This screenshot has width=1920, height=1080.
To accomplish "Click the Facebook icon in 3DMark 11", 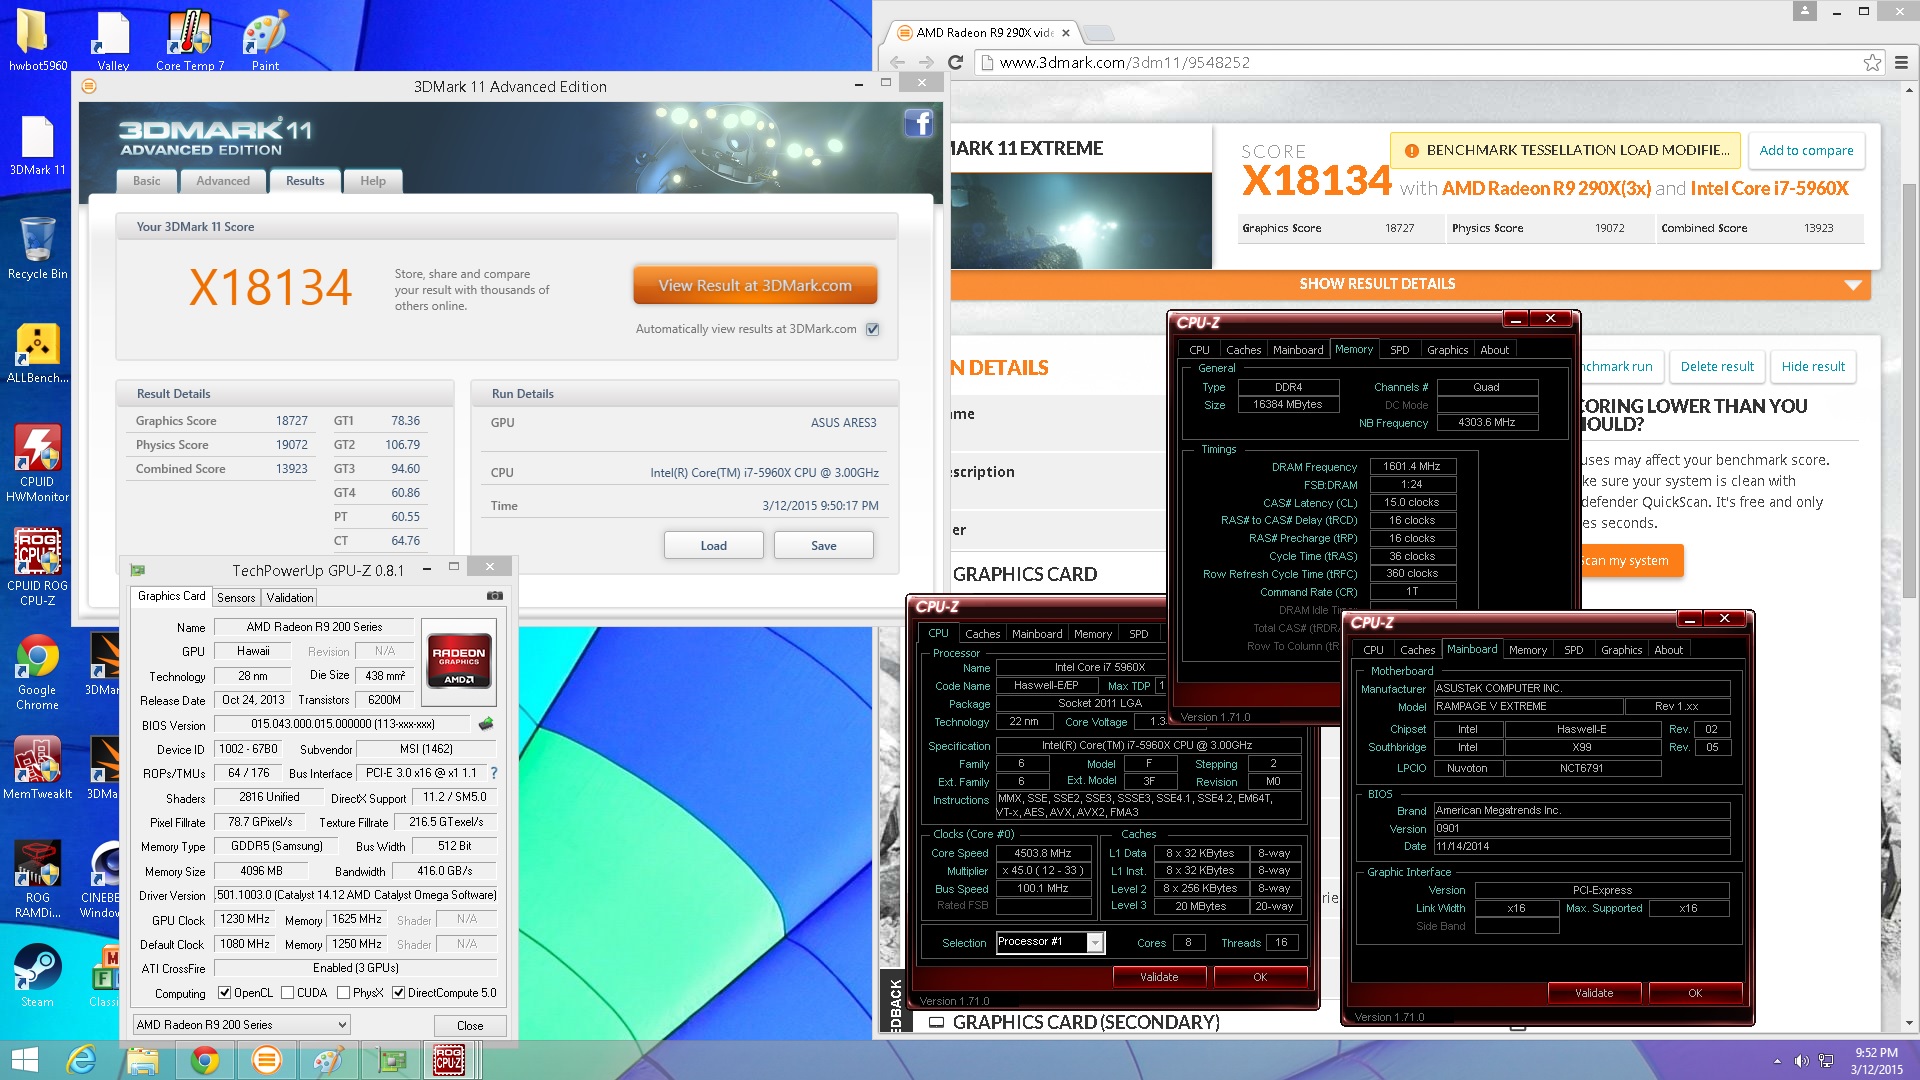I will pos(918,123).
